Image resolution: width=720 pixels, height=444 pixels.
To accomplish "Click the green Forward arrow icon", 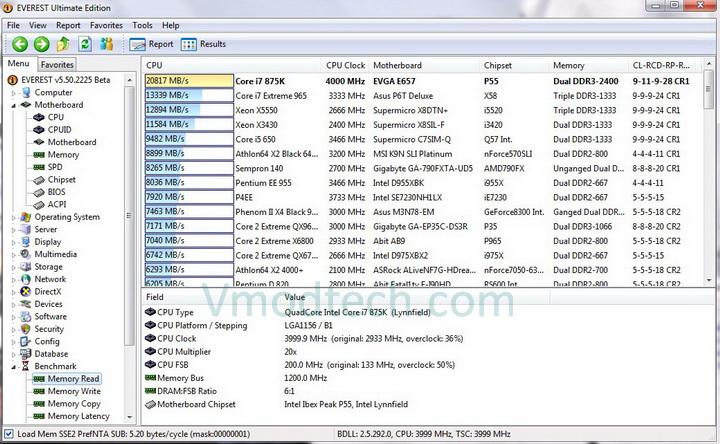I will 41,44.
